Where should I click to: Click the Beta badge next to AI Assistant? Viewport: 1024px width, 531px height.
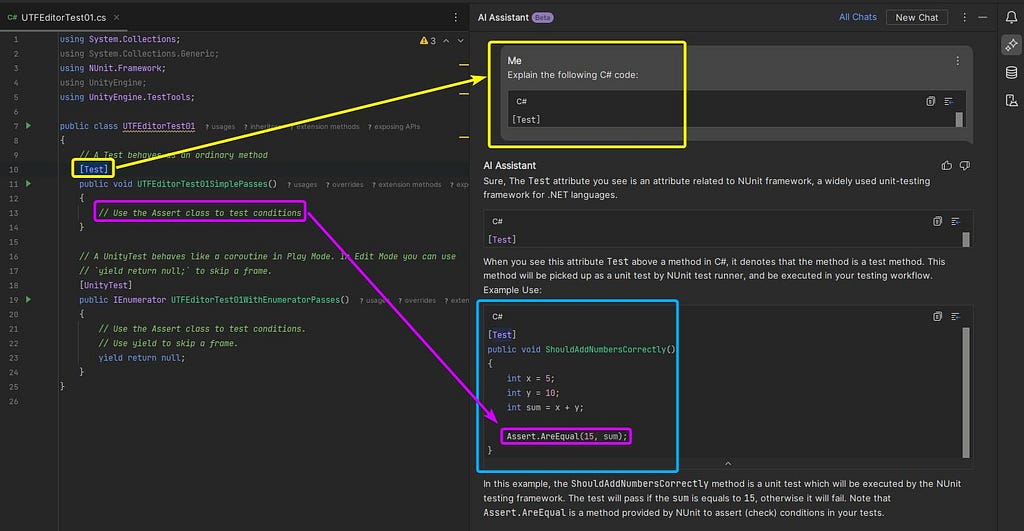pos(542,18)
